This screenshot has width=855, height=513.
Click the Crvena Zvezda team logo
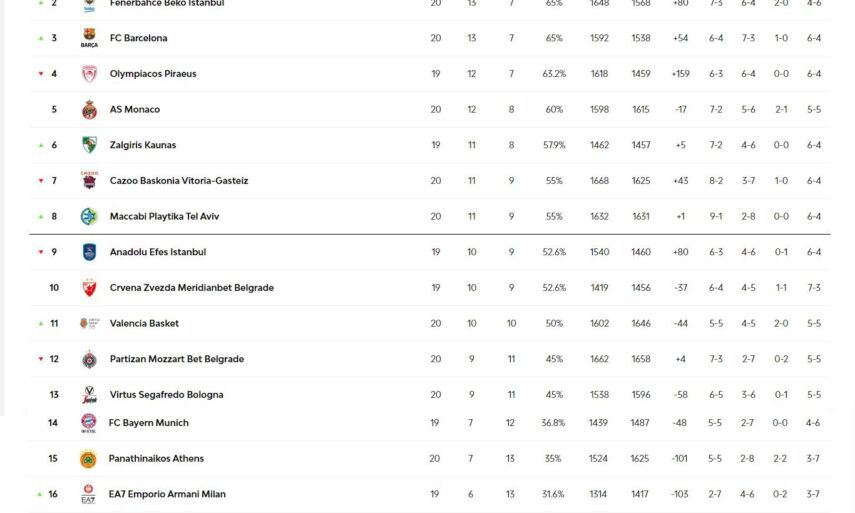pyautogui.click(x=89, y=288)
